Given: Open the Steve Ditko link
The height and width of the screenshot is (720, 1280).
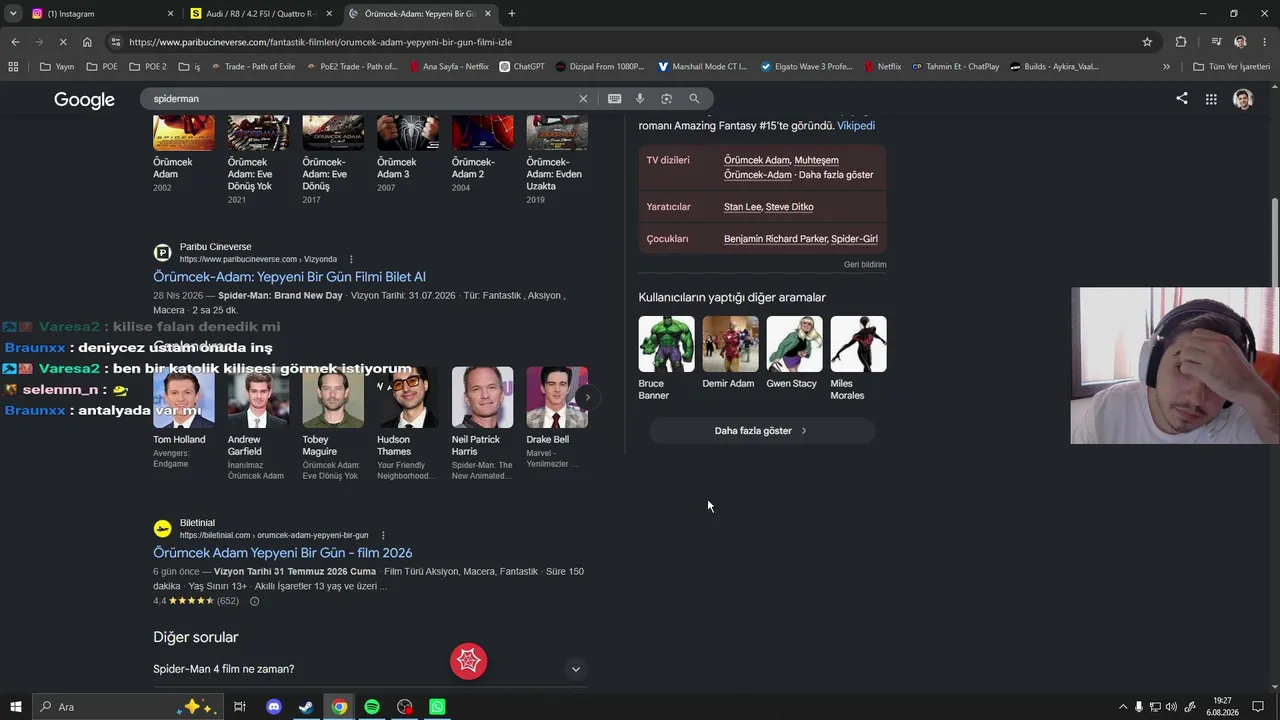Looking at the screenshot, I should [789, 207].
